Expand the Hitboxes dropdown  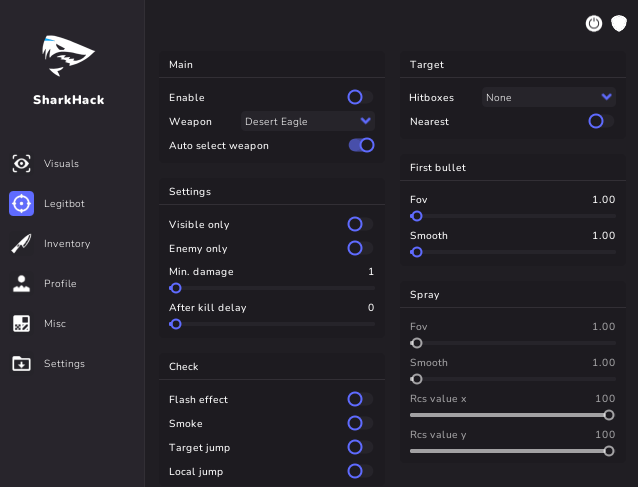[548, 97]
